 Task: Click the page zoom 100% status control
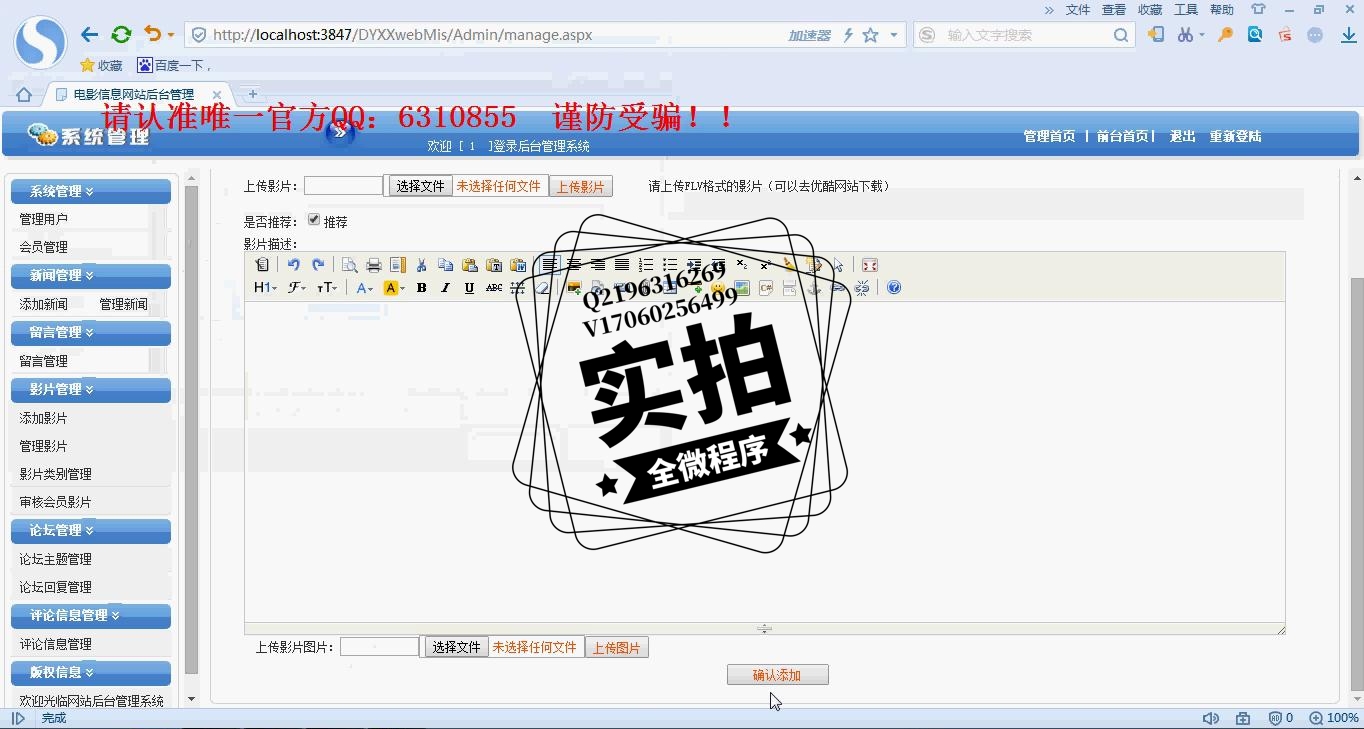coord(1334,718)
